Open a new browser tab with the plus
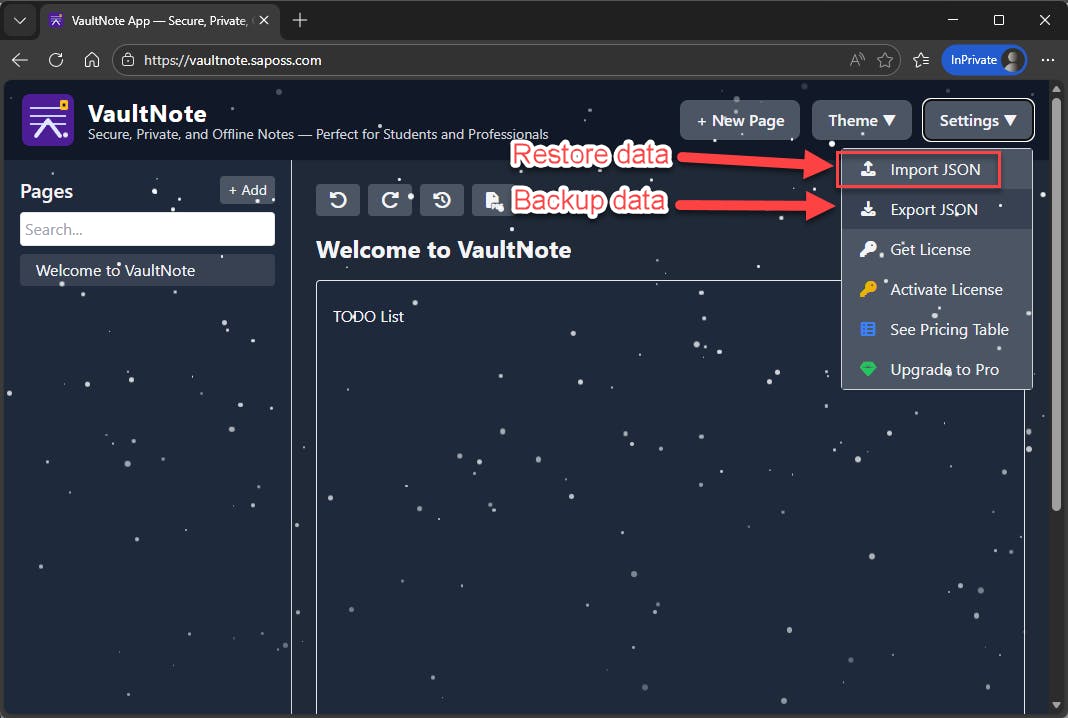 (300, 20)
